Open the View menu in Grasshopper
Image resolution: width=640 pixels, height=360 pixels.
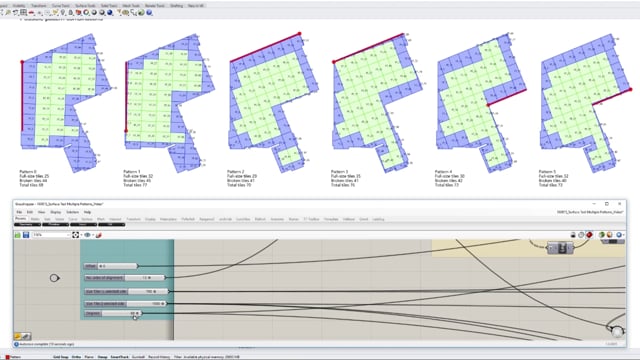point(42,212)
